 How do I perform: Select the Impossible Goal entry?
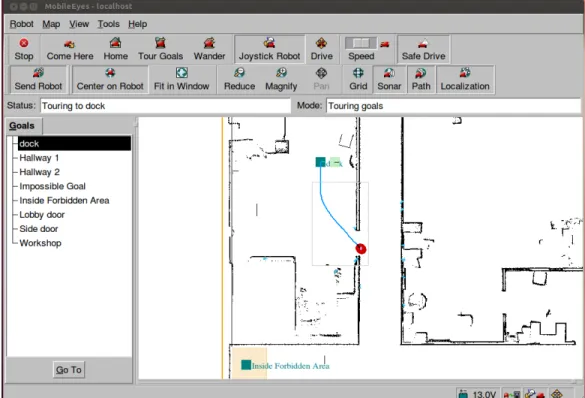pyautogui.click(x=52, y=186)
